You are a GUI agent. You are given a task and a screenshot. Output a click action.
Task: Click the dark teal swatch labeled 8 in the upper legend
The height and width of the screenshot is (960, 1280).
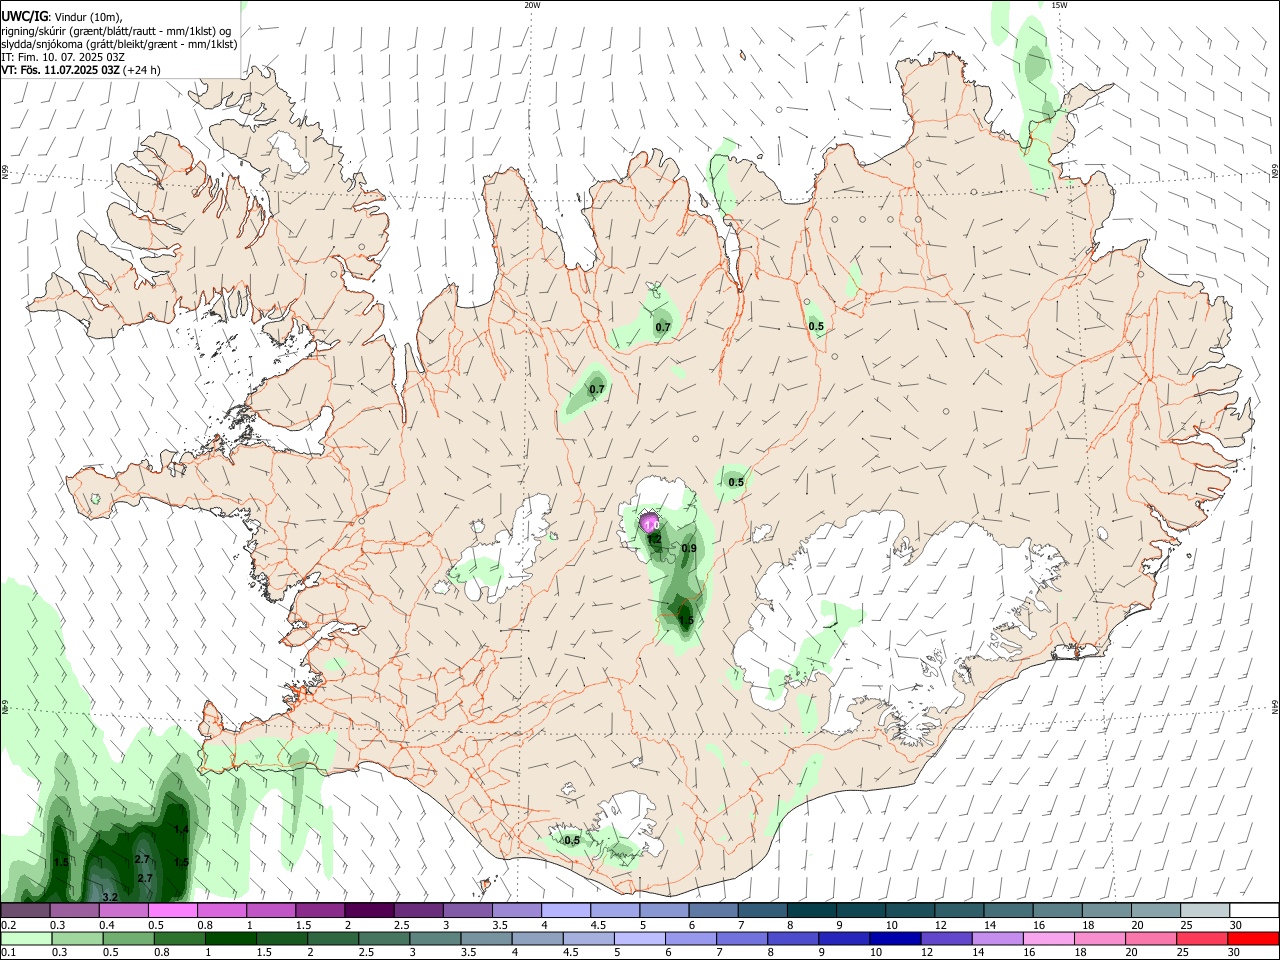[x=811, y=911]
